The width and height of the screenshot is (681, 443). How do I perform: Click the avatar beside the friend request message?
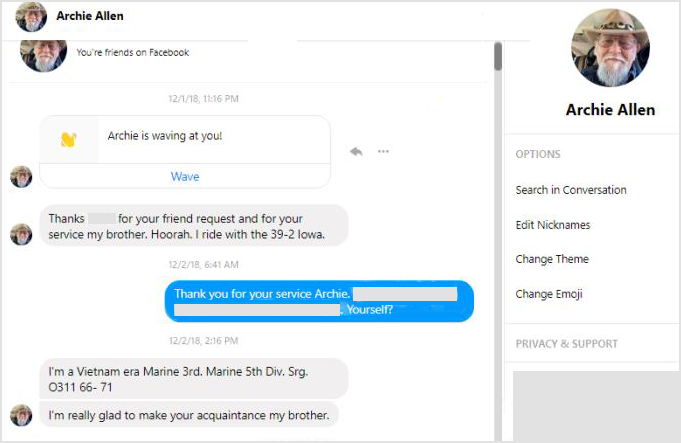click(21, 234)
